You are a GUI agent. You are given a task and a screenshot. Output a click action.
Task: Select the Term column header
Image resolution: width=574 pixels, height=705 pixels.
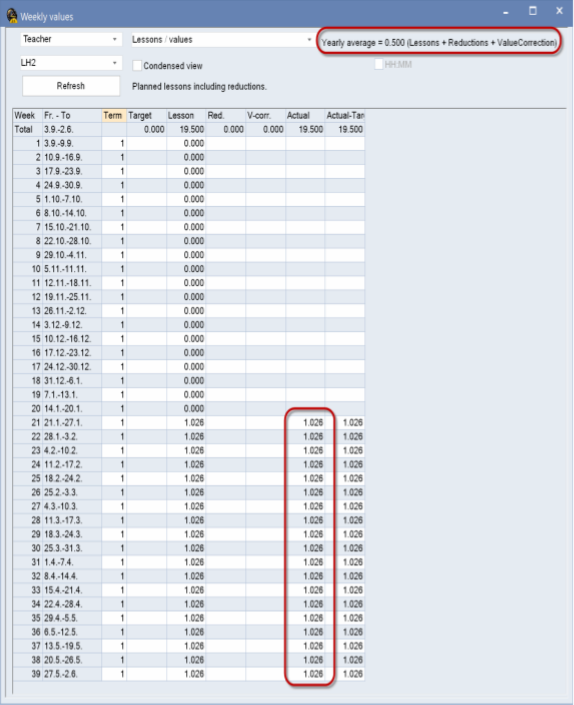[x=114, y=116]
